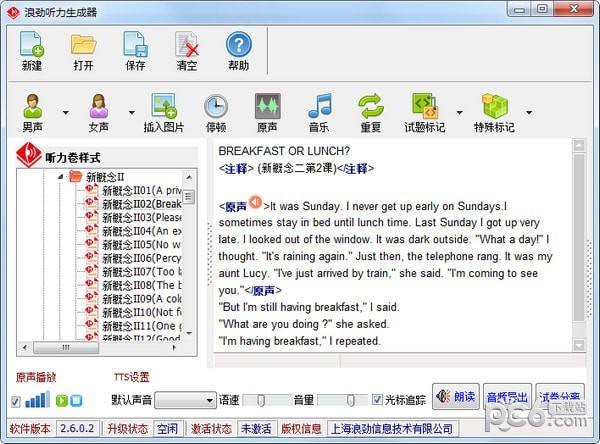This screenshot has width=600, height=444.
Task: Add a pause with 停顿 clock icon
Action: 215,113
